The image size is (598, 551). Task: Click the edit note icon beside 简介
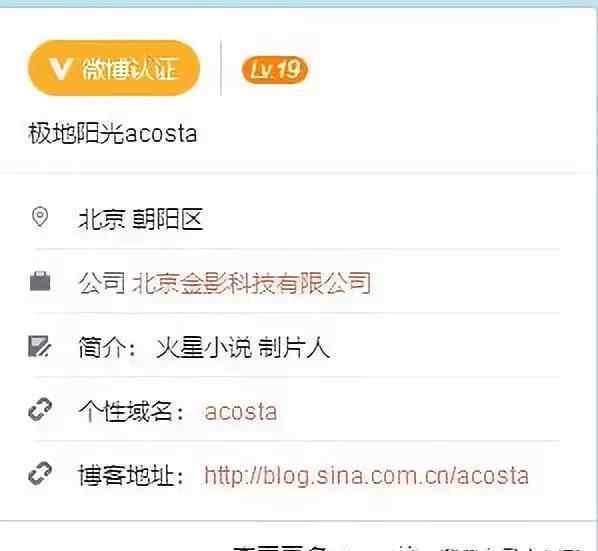tap(40, 346)
